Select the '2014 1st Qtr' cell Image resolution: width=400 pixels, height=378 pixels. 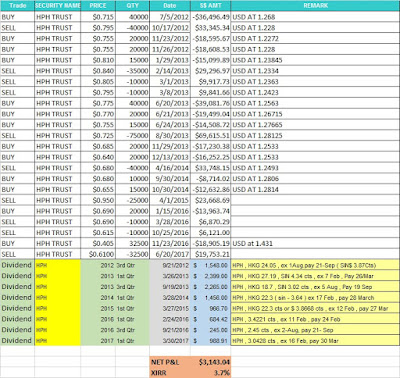[115, 298]
